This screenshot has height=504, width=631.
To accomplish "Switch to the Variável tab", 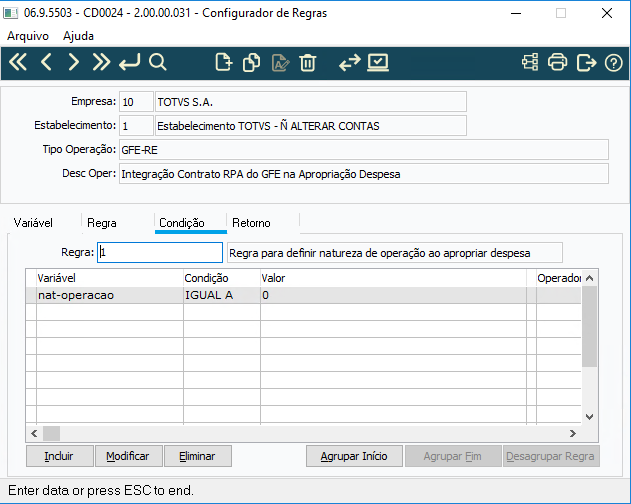I will coord(33,223).
